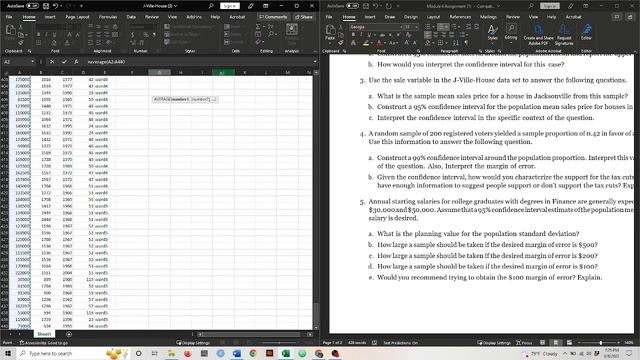Cancel formula entry with X icon
Viewport: 640px width, 360px height.
tap(52, 62)
